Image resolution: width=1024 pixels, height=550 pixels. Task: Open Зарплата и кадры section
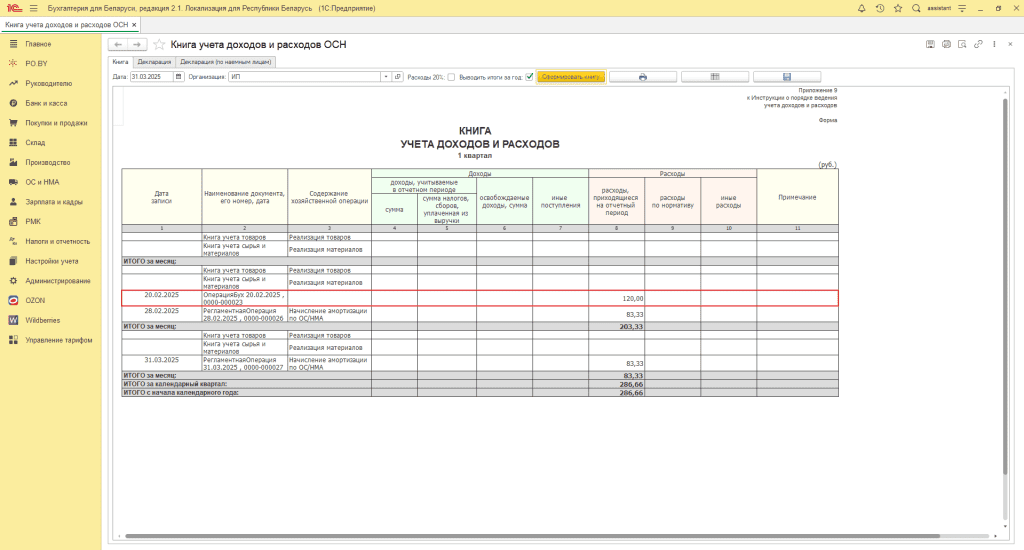point(54,202)
